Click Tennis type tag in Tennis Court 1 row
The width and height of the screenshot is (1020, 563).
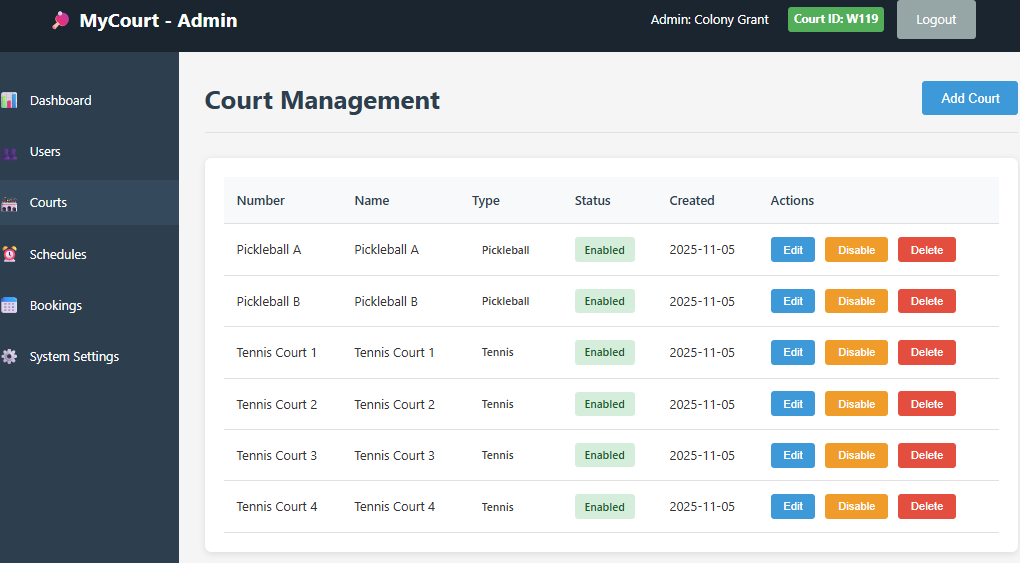[x=498, y=352]
